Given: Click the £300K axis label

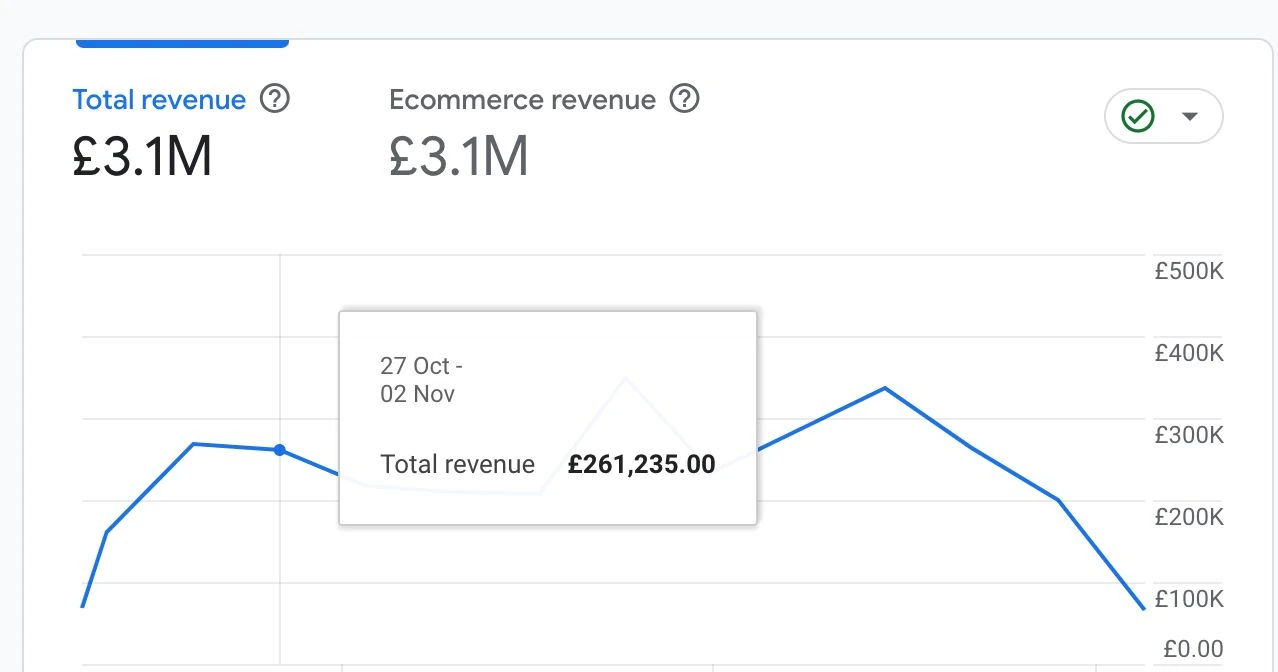Looking at the screenshot, I should 1189,435.
